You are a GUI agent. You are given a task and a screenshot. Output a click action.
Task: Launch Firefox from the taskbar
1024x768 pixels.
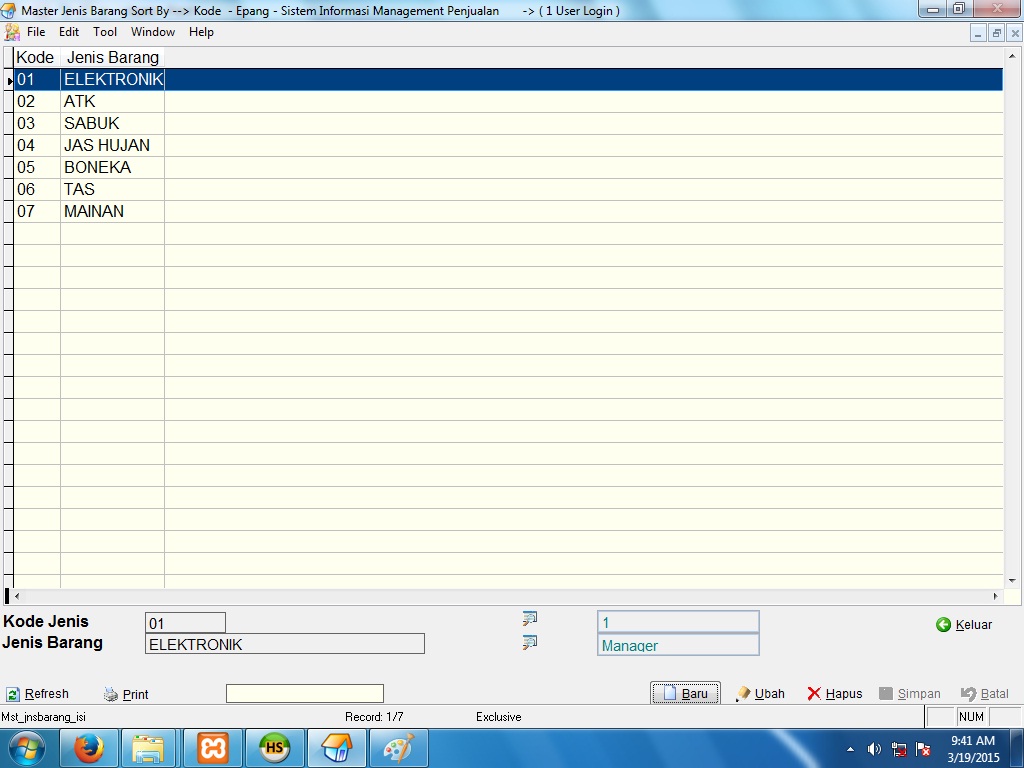[x=88, y=748]
